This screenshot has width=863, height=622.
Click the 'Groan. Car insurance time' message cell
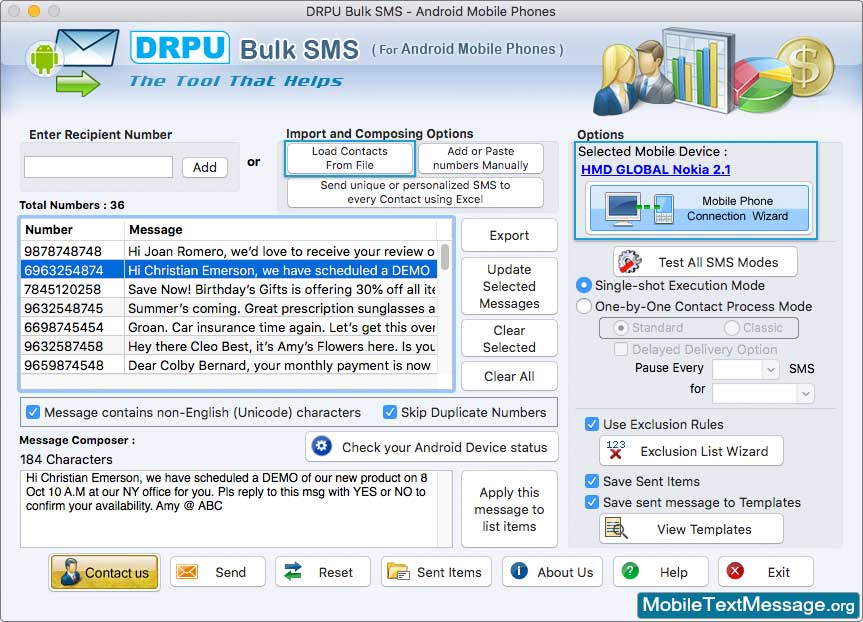[x=281, y=327]
